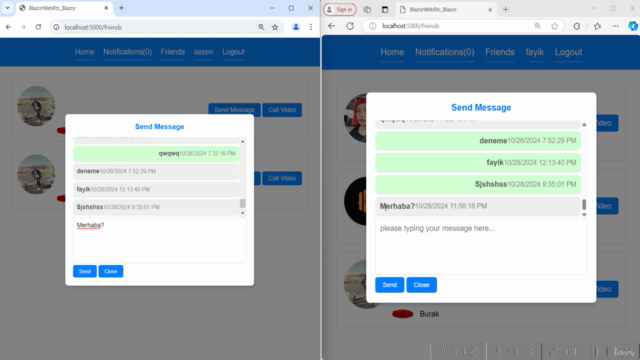
Task: Add a new tab in Edge window
Action: (506, 9)
